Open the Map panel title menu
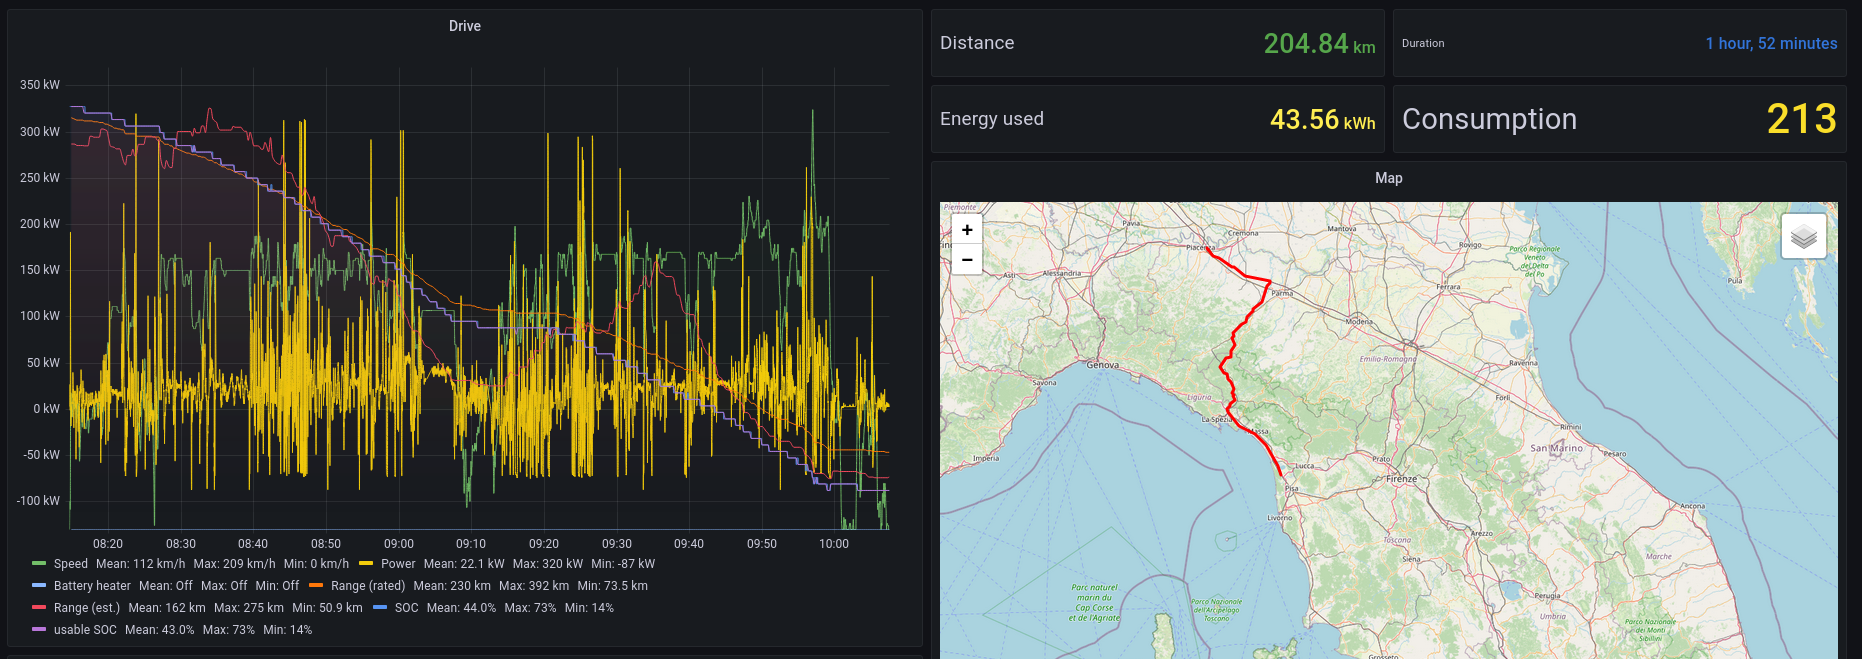Image resolution: width=1862 pixels, height=659 pixels. coord(1389,178)
